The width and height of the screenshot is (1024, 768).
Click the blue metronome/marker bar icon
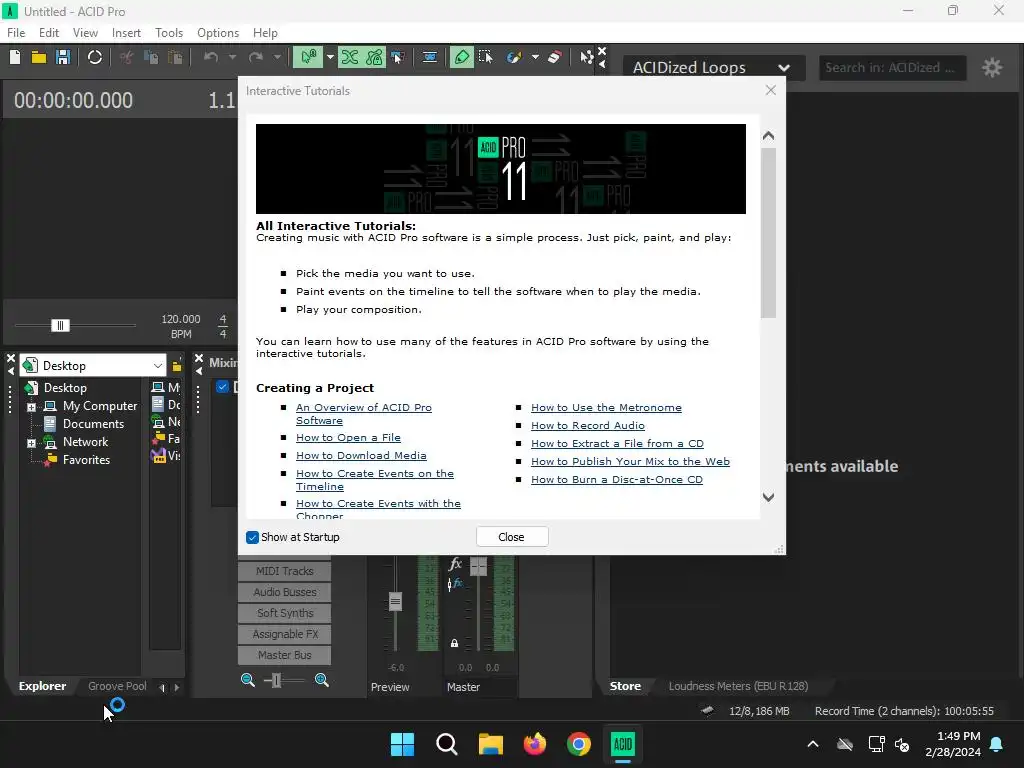tap(430, 57)
